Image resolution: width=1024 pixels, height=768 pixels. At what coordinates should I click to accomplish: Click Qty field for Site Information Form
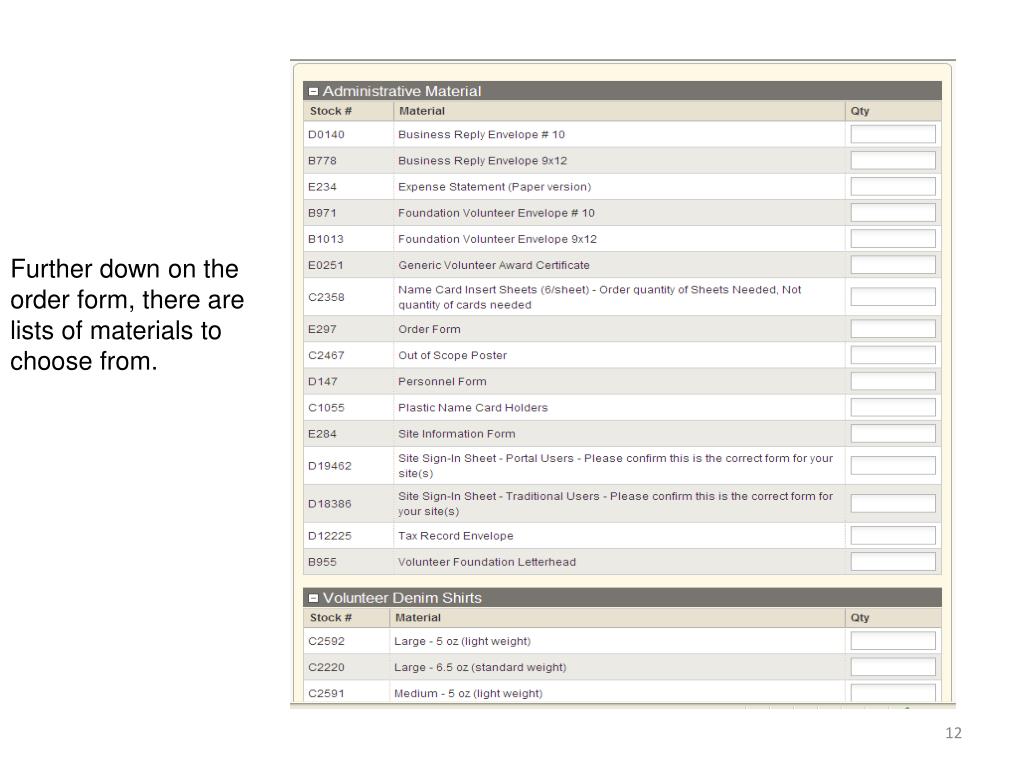(893, 434)
